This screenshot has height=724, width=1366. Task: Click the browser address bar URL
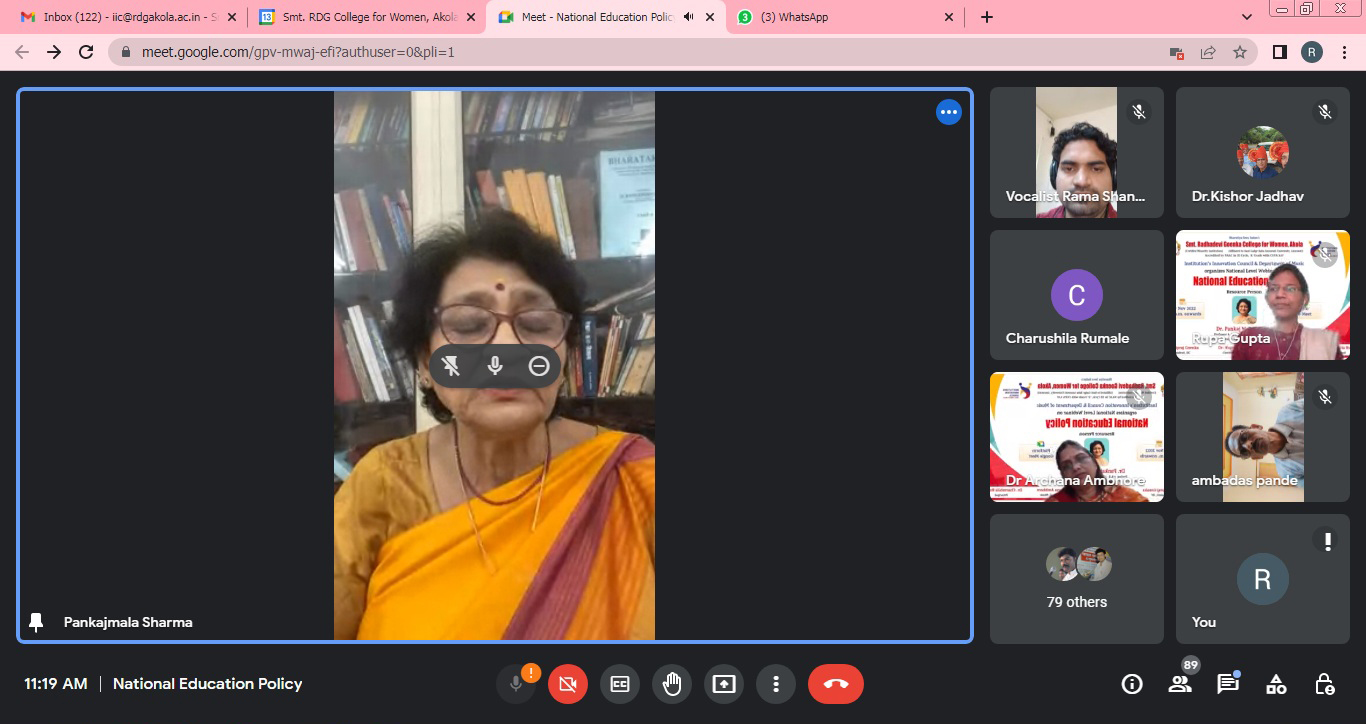[x=298, y=52]
